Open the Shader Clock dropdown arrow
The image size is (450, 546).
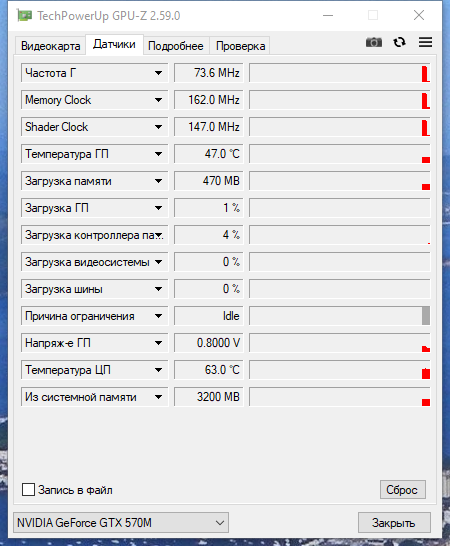point(158,127)
